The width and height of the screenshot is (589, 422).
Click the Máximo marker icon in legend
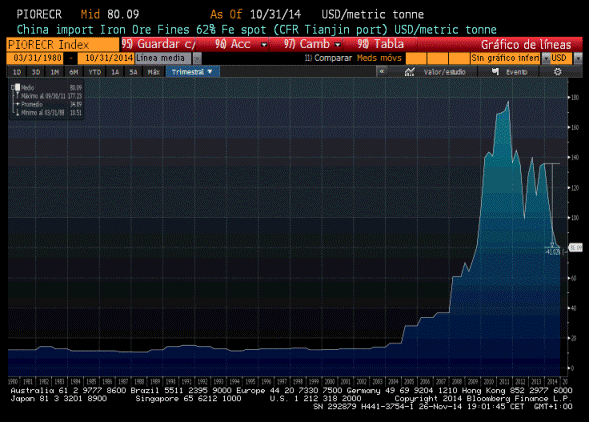[17, 96]
